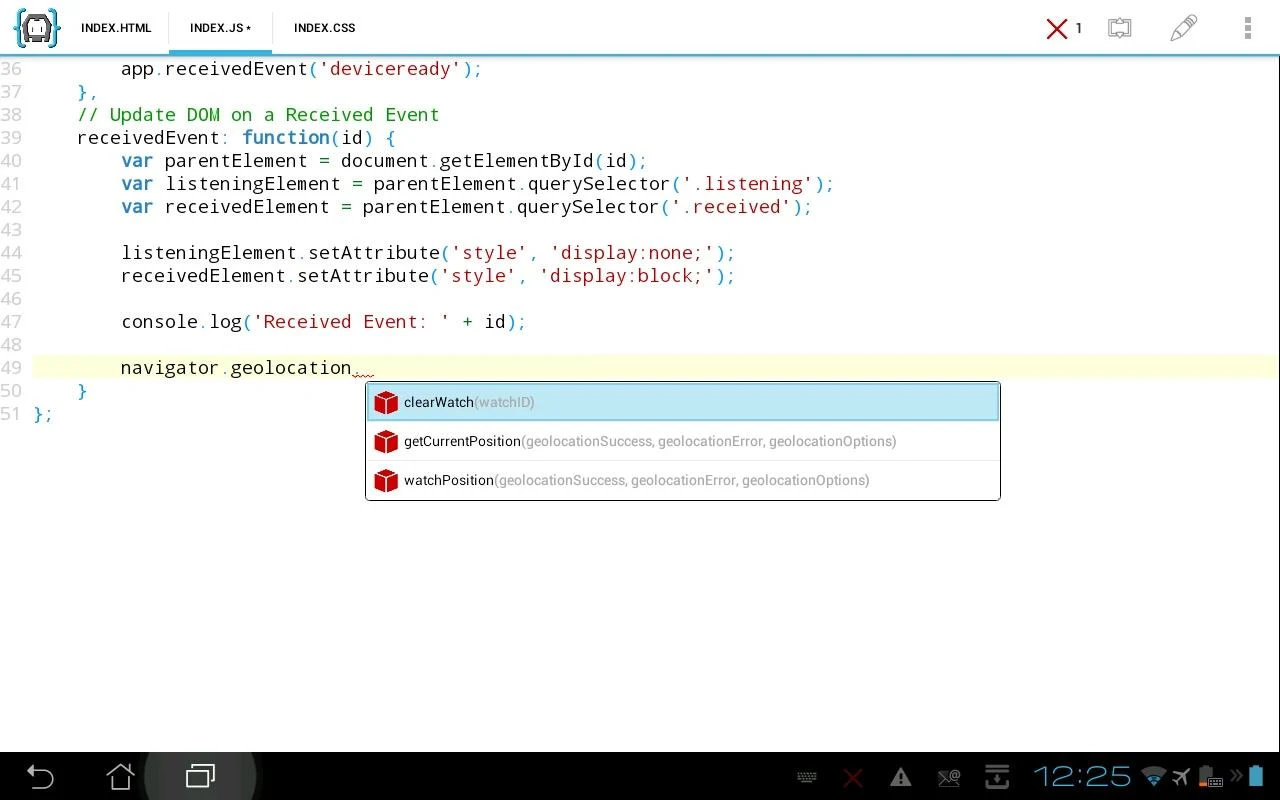Select the INDEX.JS tab
The image size is (1280, 800).
tap(221, 28)
